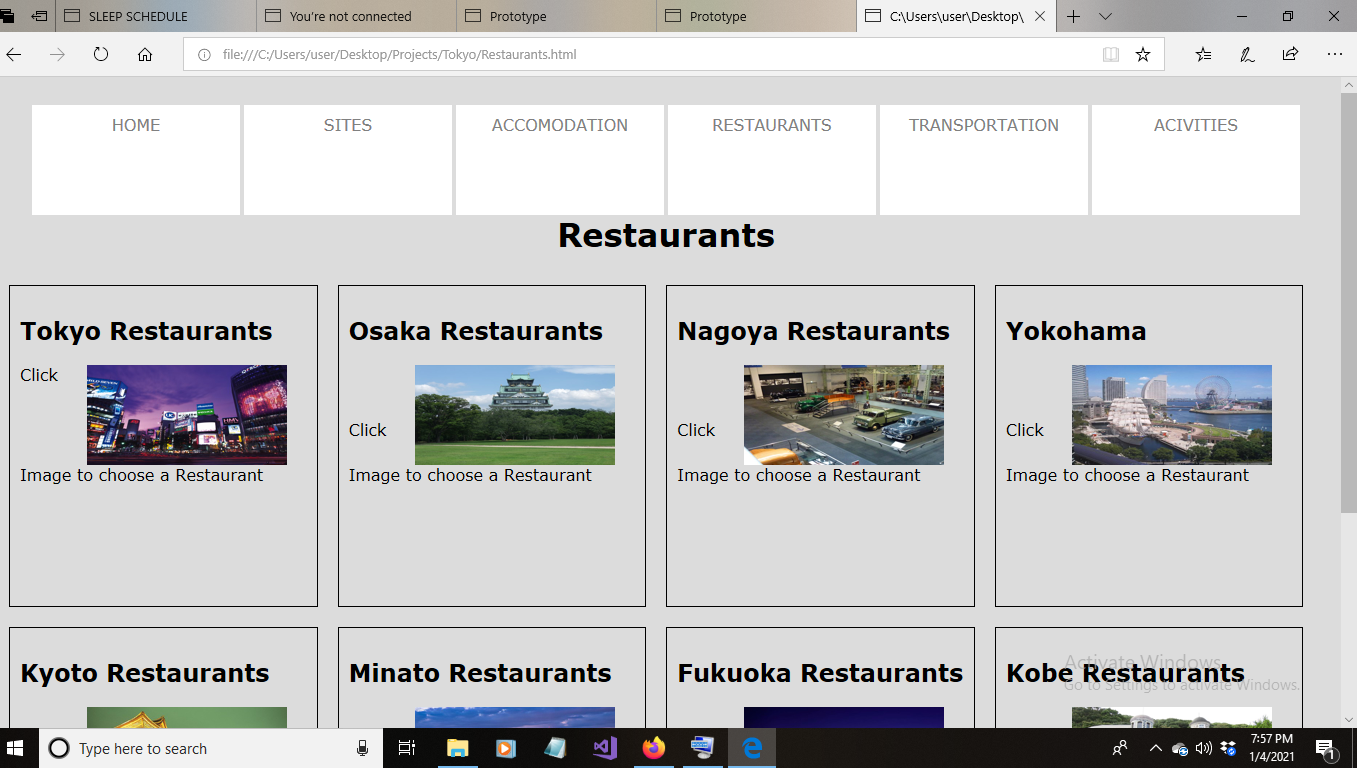Image resolution: width=1357 pixels, height=768 pixels.
Task: Open the 7:57 PM clock and calendar
Action: [x=1271, y=748]
